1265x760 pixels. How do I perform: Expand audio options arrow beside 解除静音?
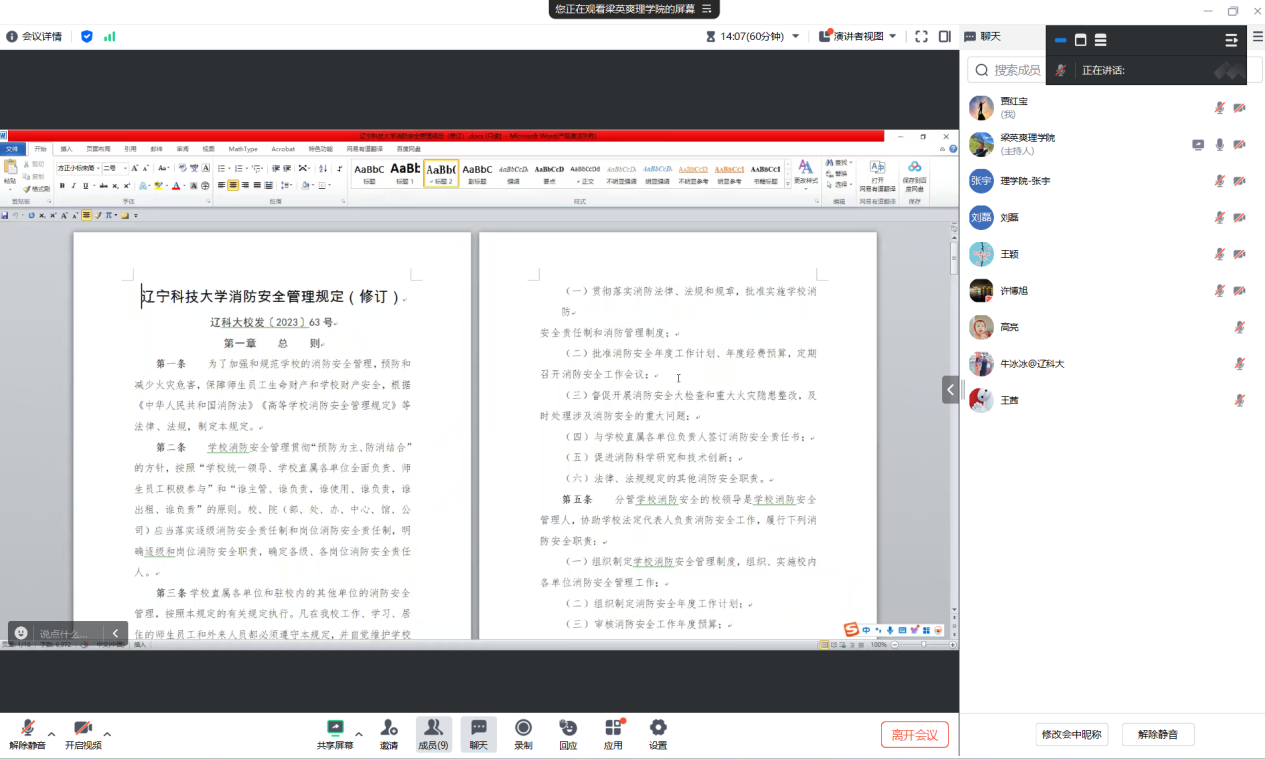click(52, 734)
